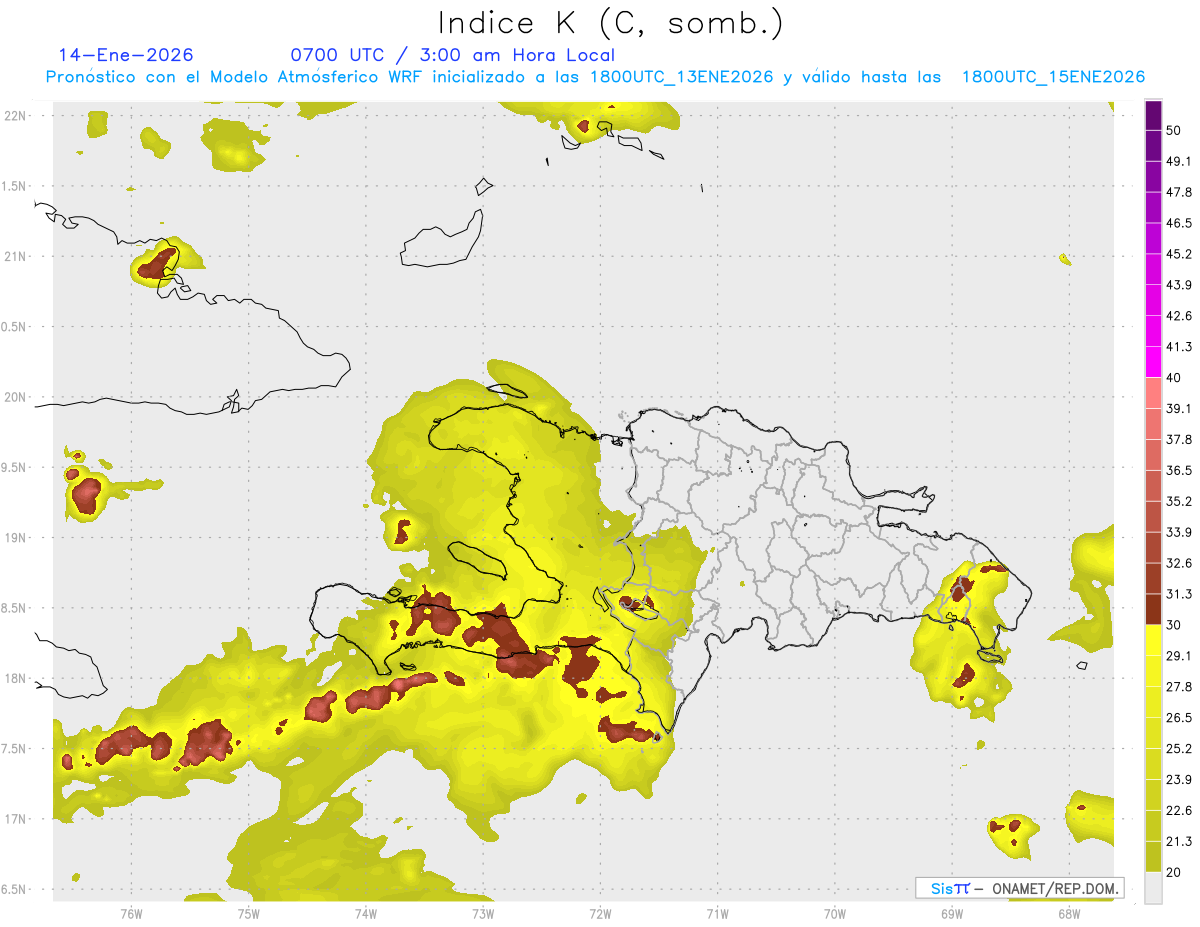Click the '27.8' value on the color scale

click(1179, 687)
